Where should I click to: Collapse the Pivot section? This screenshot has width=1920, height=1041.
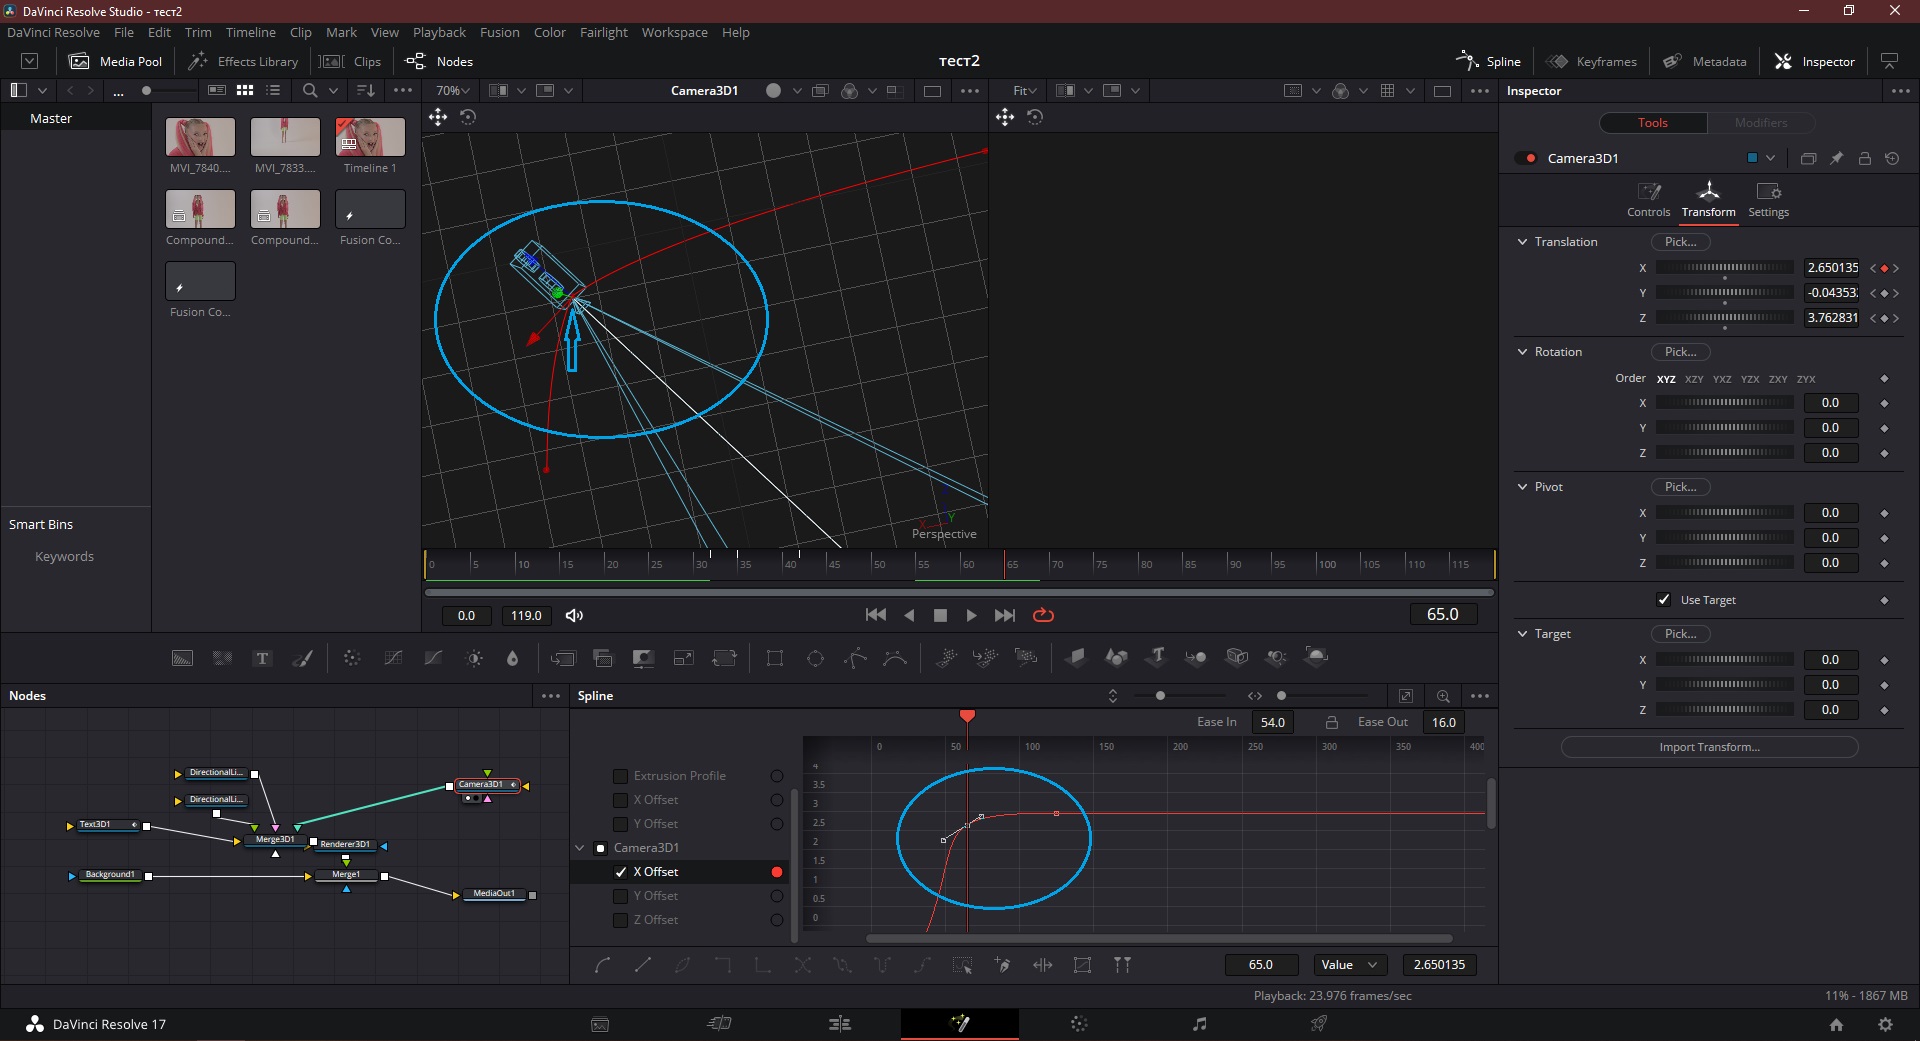[x=1522, y=487]
